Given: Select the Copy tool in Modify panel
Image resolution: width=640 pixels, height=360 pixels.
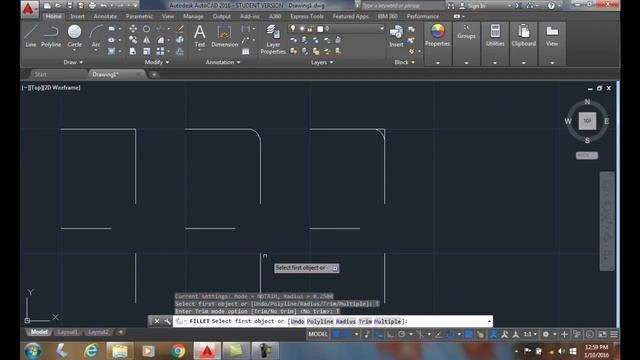Looking at the screenshot, I should tap(133, 40).
